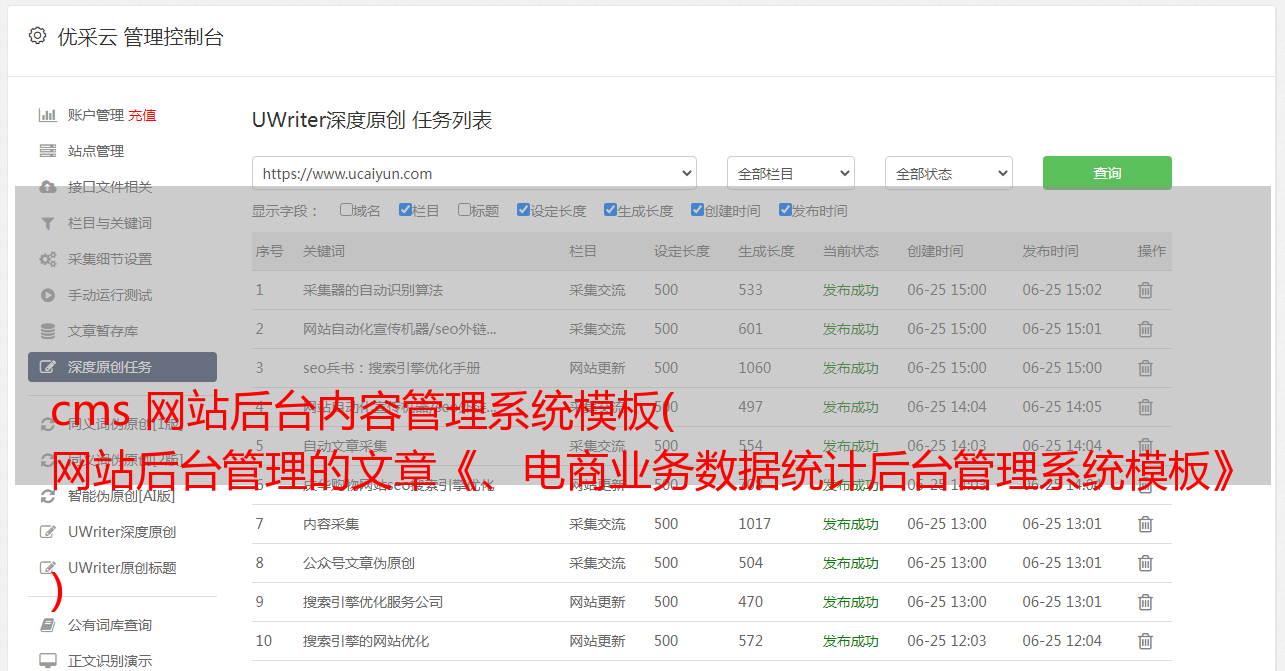Click the gear icon beside 优采云 管理控制台

[37, 36]
